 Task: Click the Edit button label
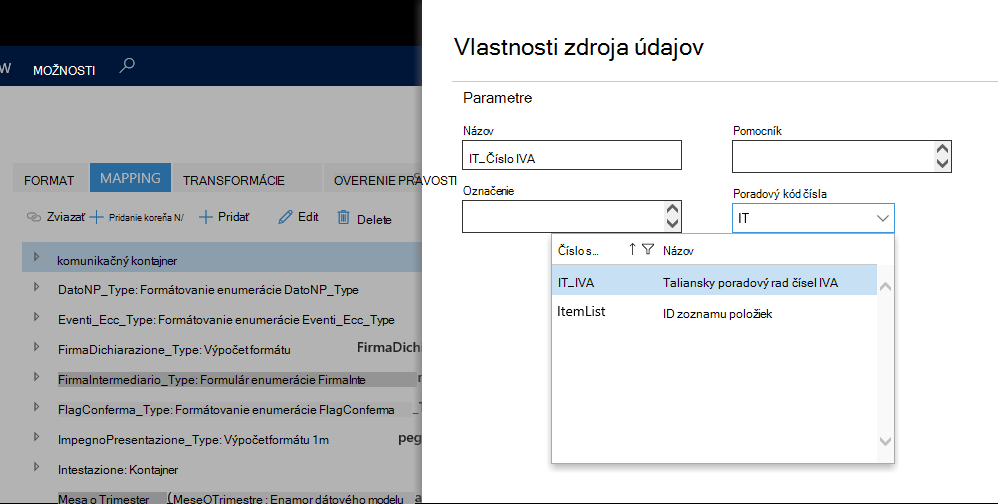[x=308, y=217]
